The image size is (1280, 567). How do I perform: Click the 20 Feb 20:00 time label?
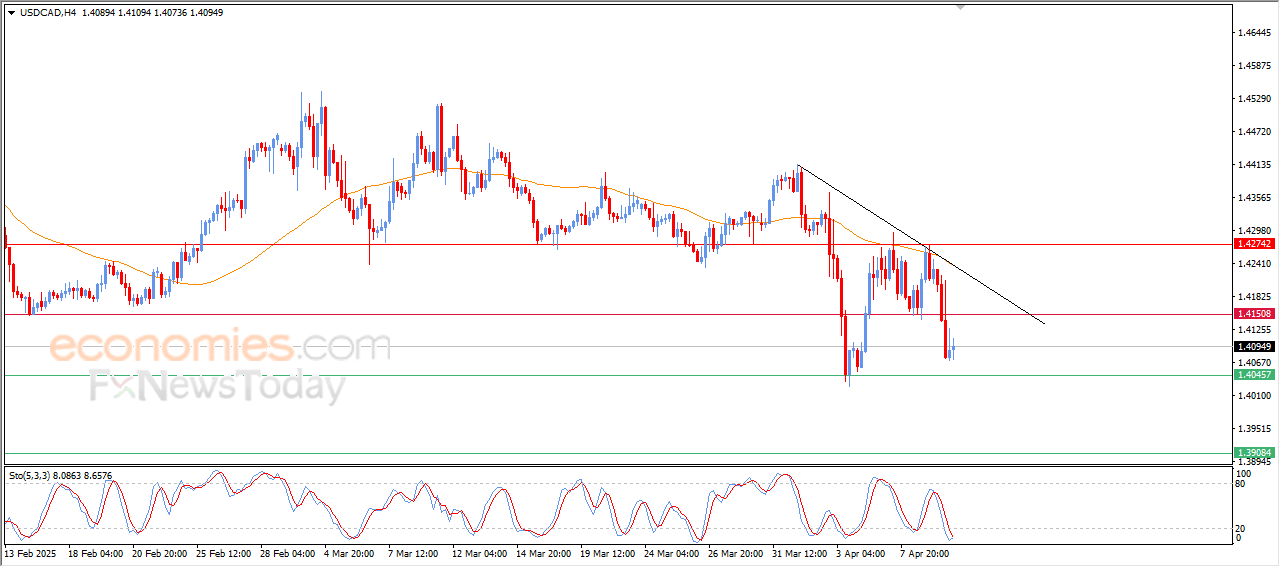point(159,552)
